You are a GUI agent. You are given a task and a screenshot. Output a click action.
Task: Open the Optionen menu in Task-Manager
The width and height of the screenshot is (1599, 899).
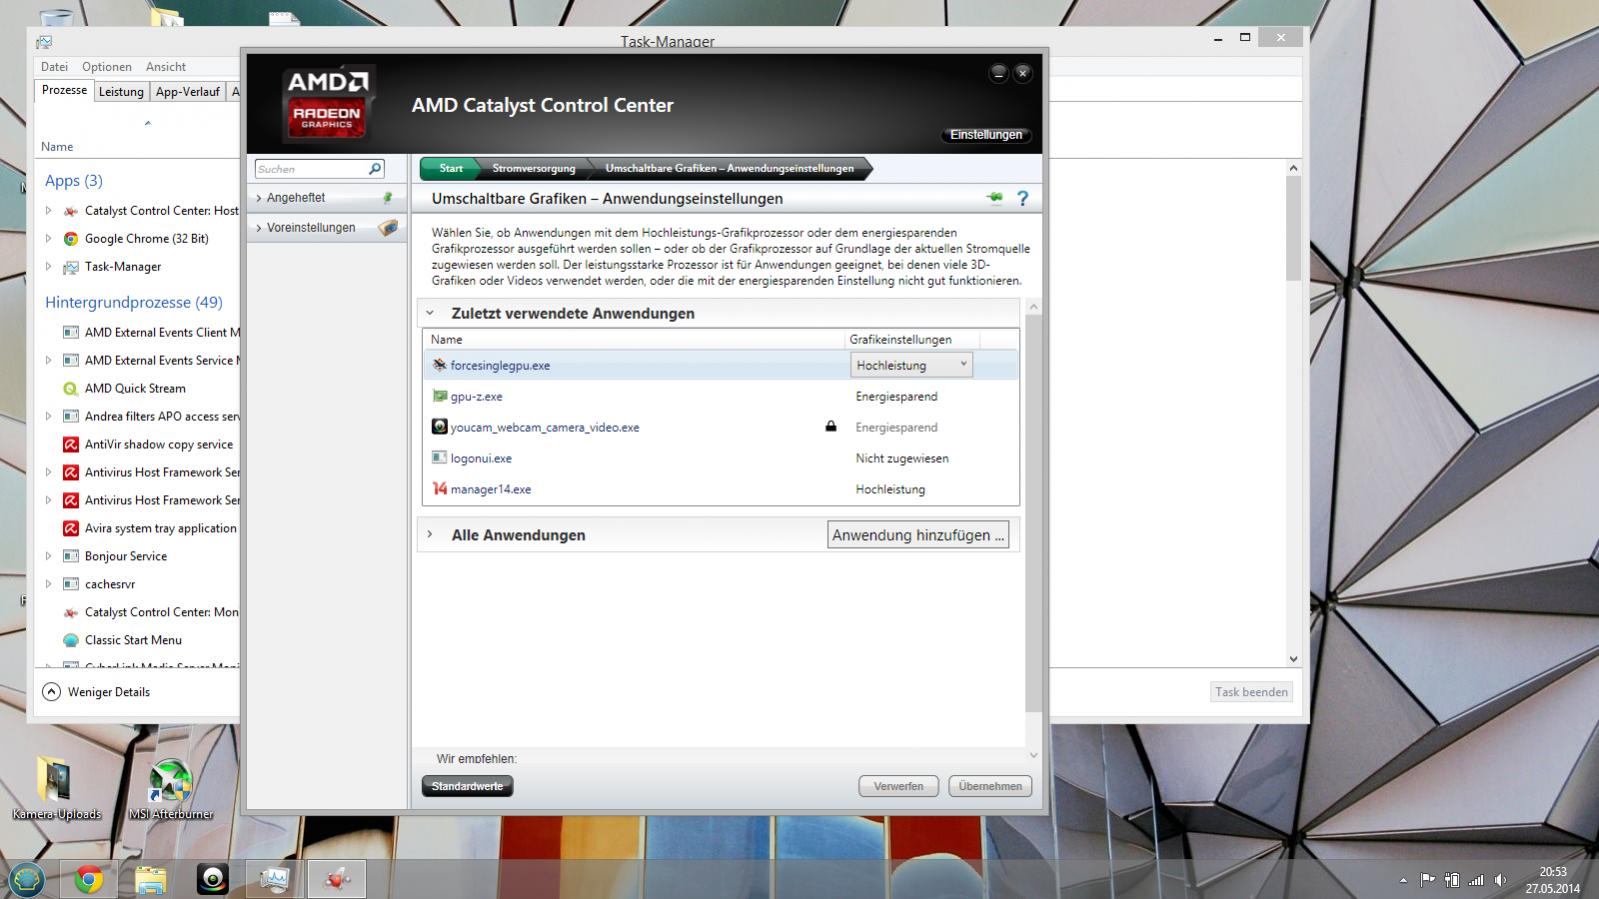coord(107,67)
